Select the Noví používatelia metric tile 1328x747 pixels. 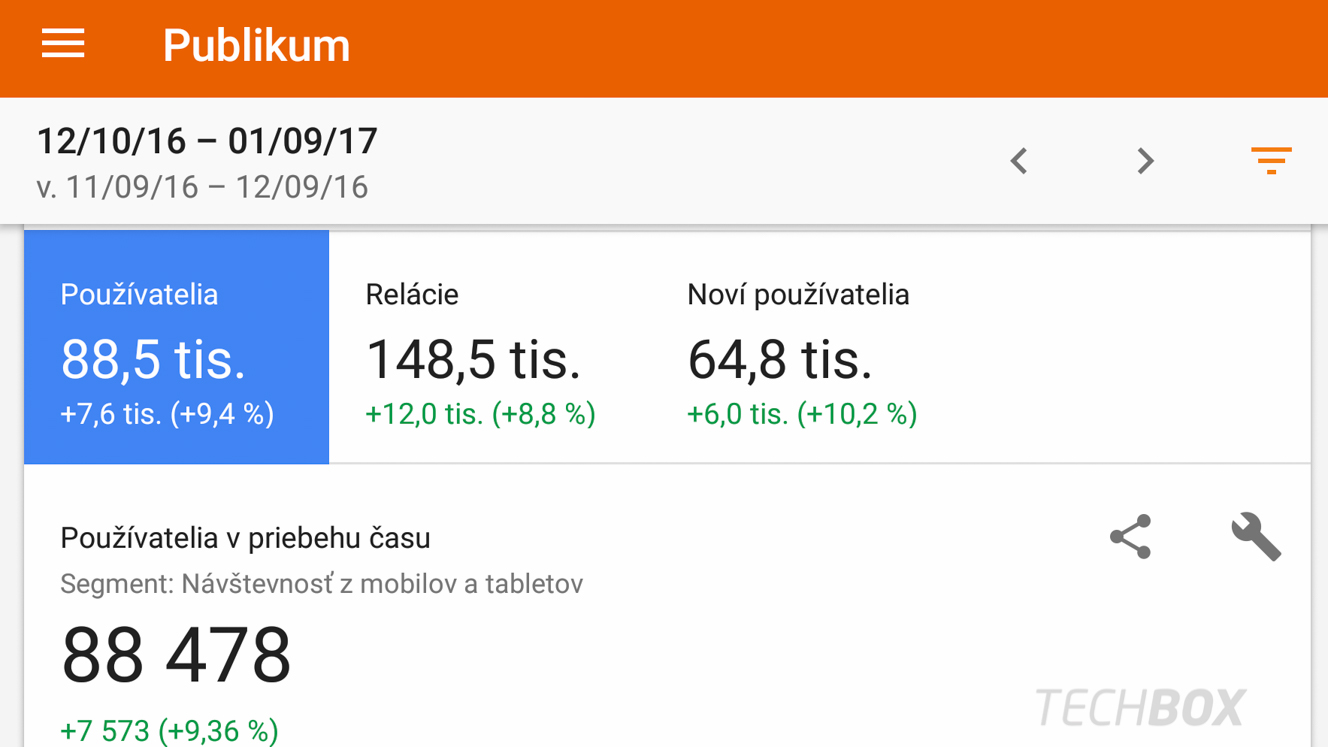click(x=810, y=347)
